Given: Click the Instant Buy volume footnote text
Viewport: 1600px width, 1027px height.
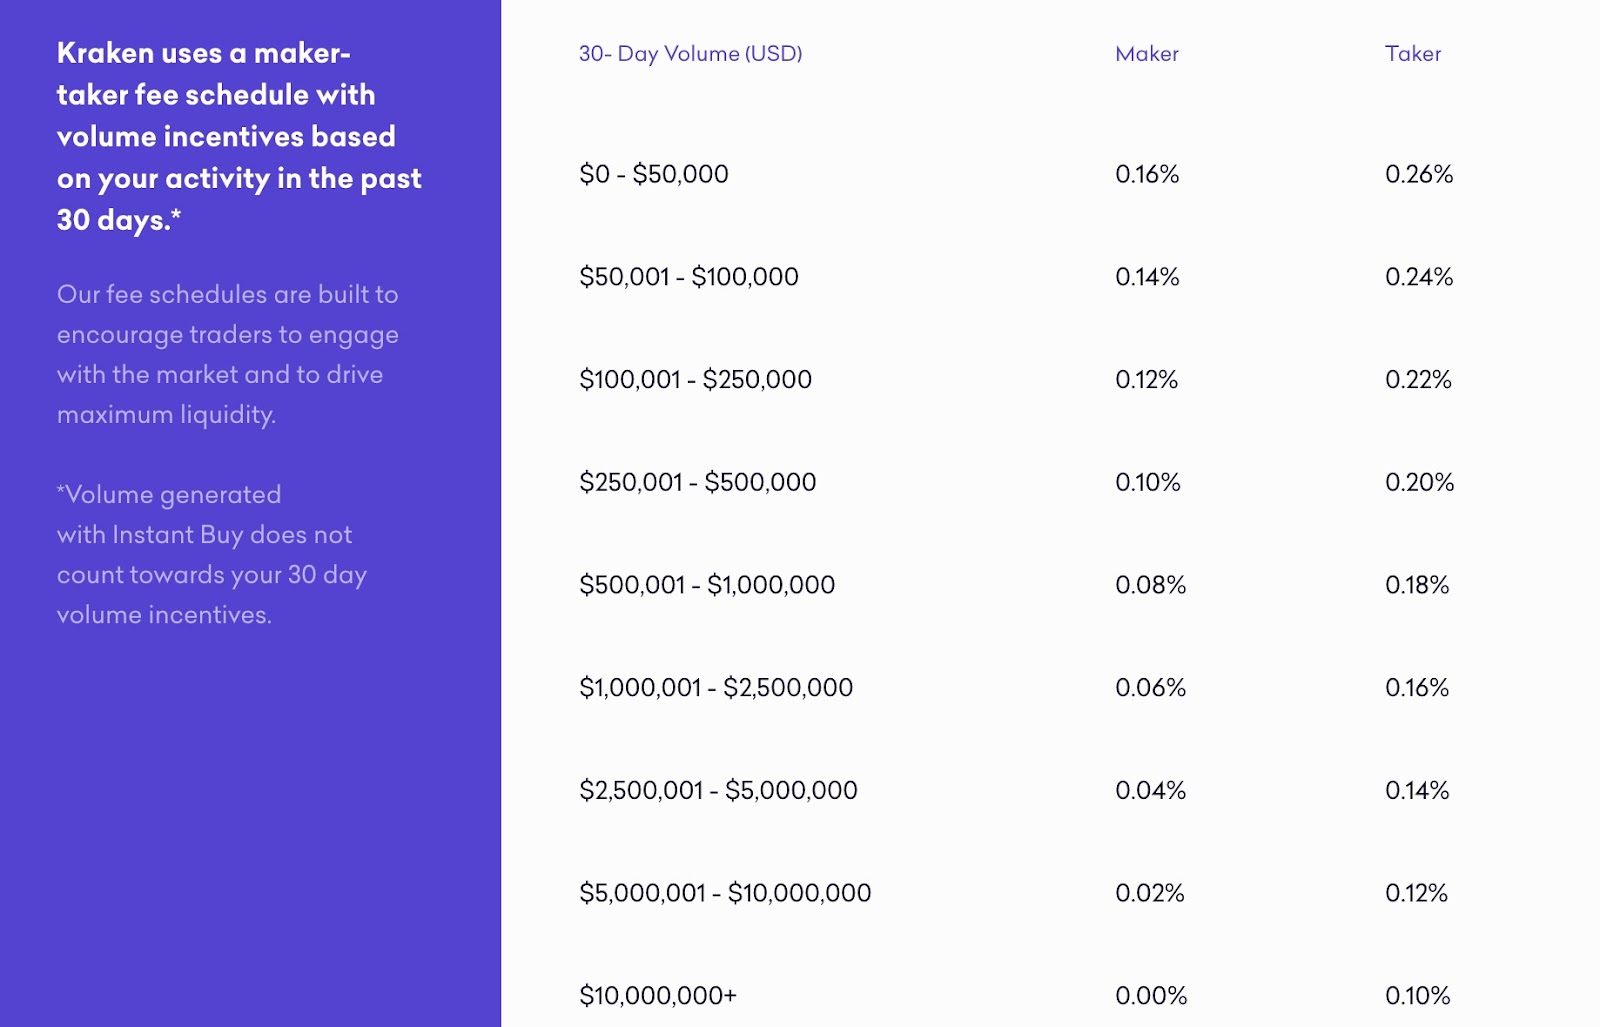Looking at the screenshot, I should [x=211, y=554].
